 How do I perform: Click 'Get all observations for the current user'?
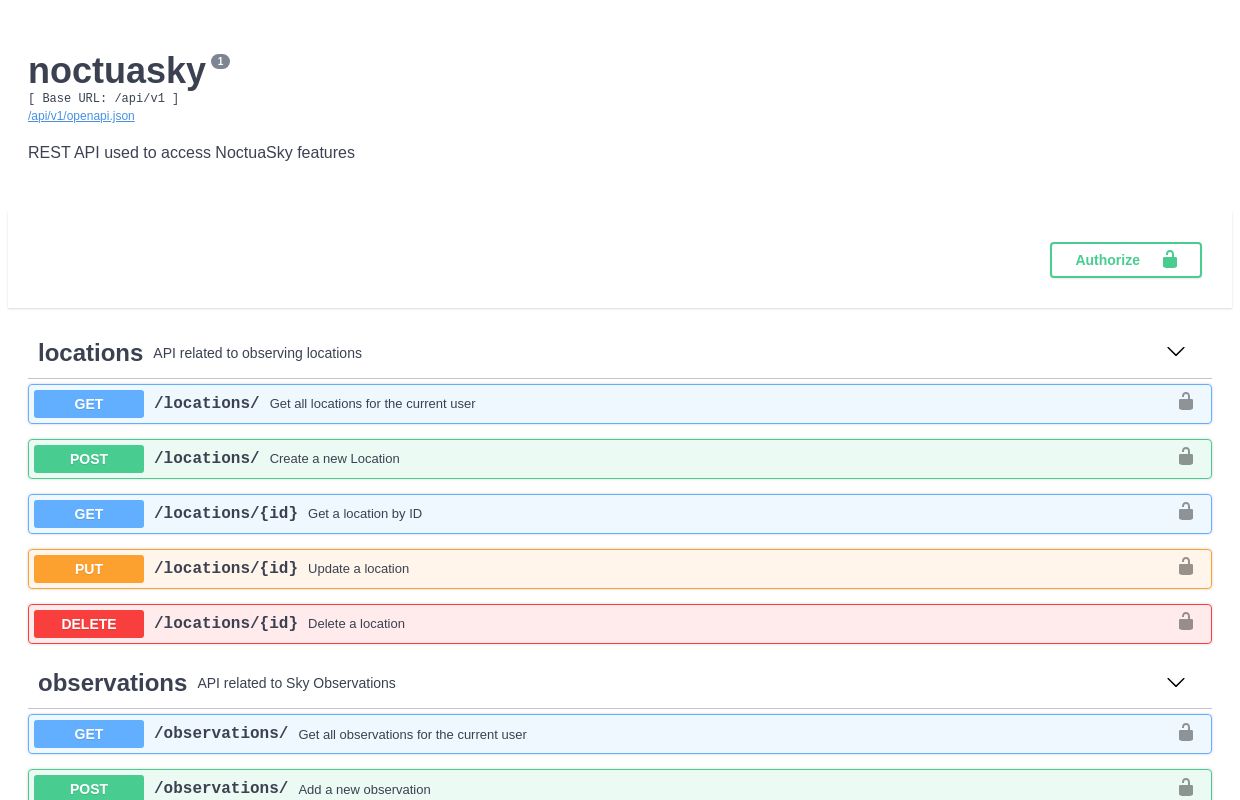pos(412,735)
